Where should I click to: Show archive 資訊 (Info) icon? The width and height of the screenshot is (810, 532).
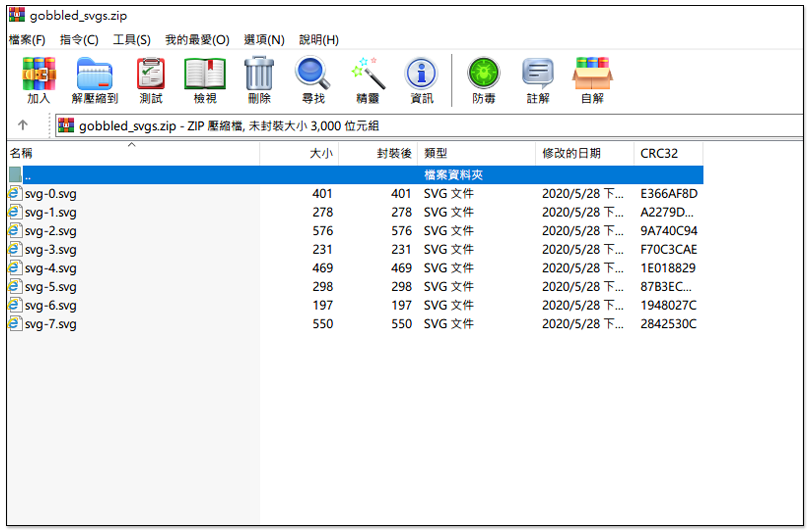[x=422, y=74]
